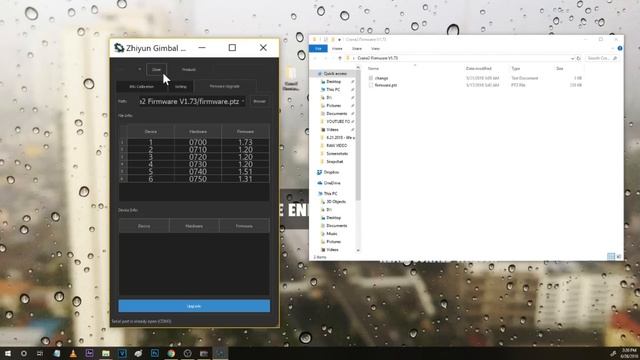Open the RAW VIDEO folder in navigation pane
The width and height of the screenshot is (640, 360).
[336, 145]
